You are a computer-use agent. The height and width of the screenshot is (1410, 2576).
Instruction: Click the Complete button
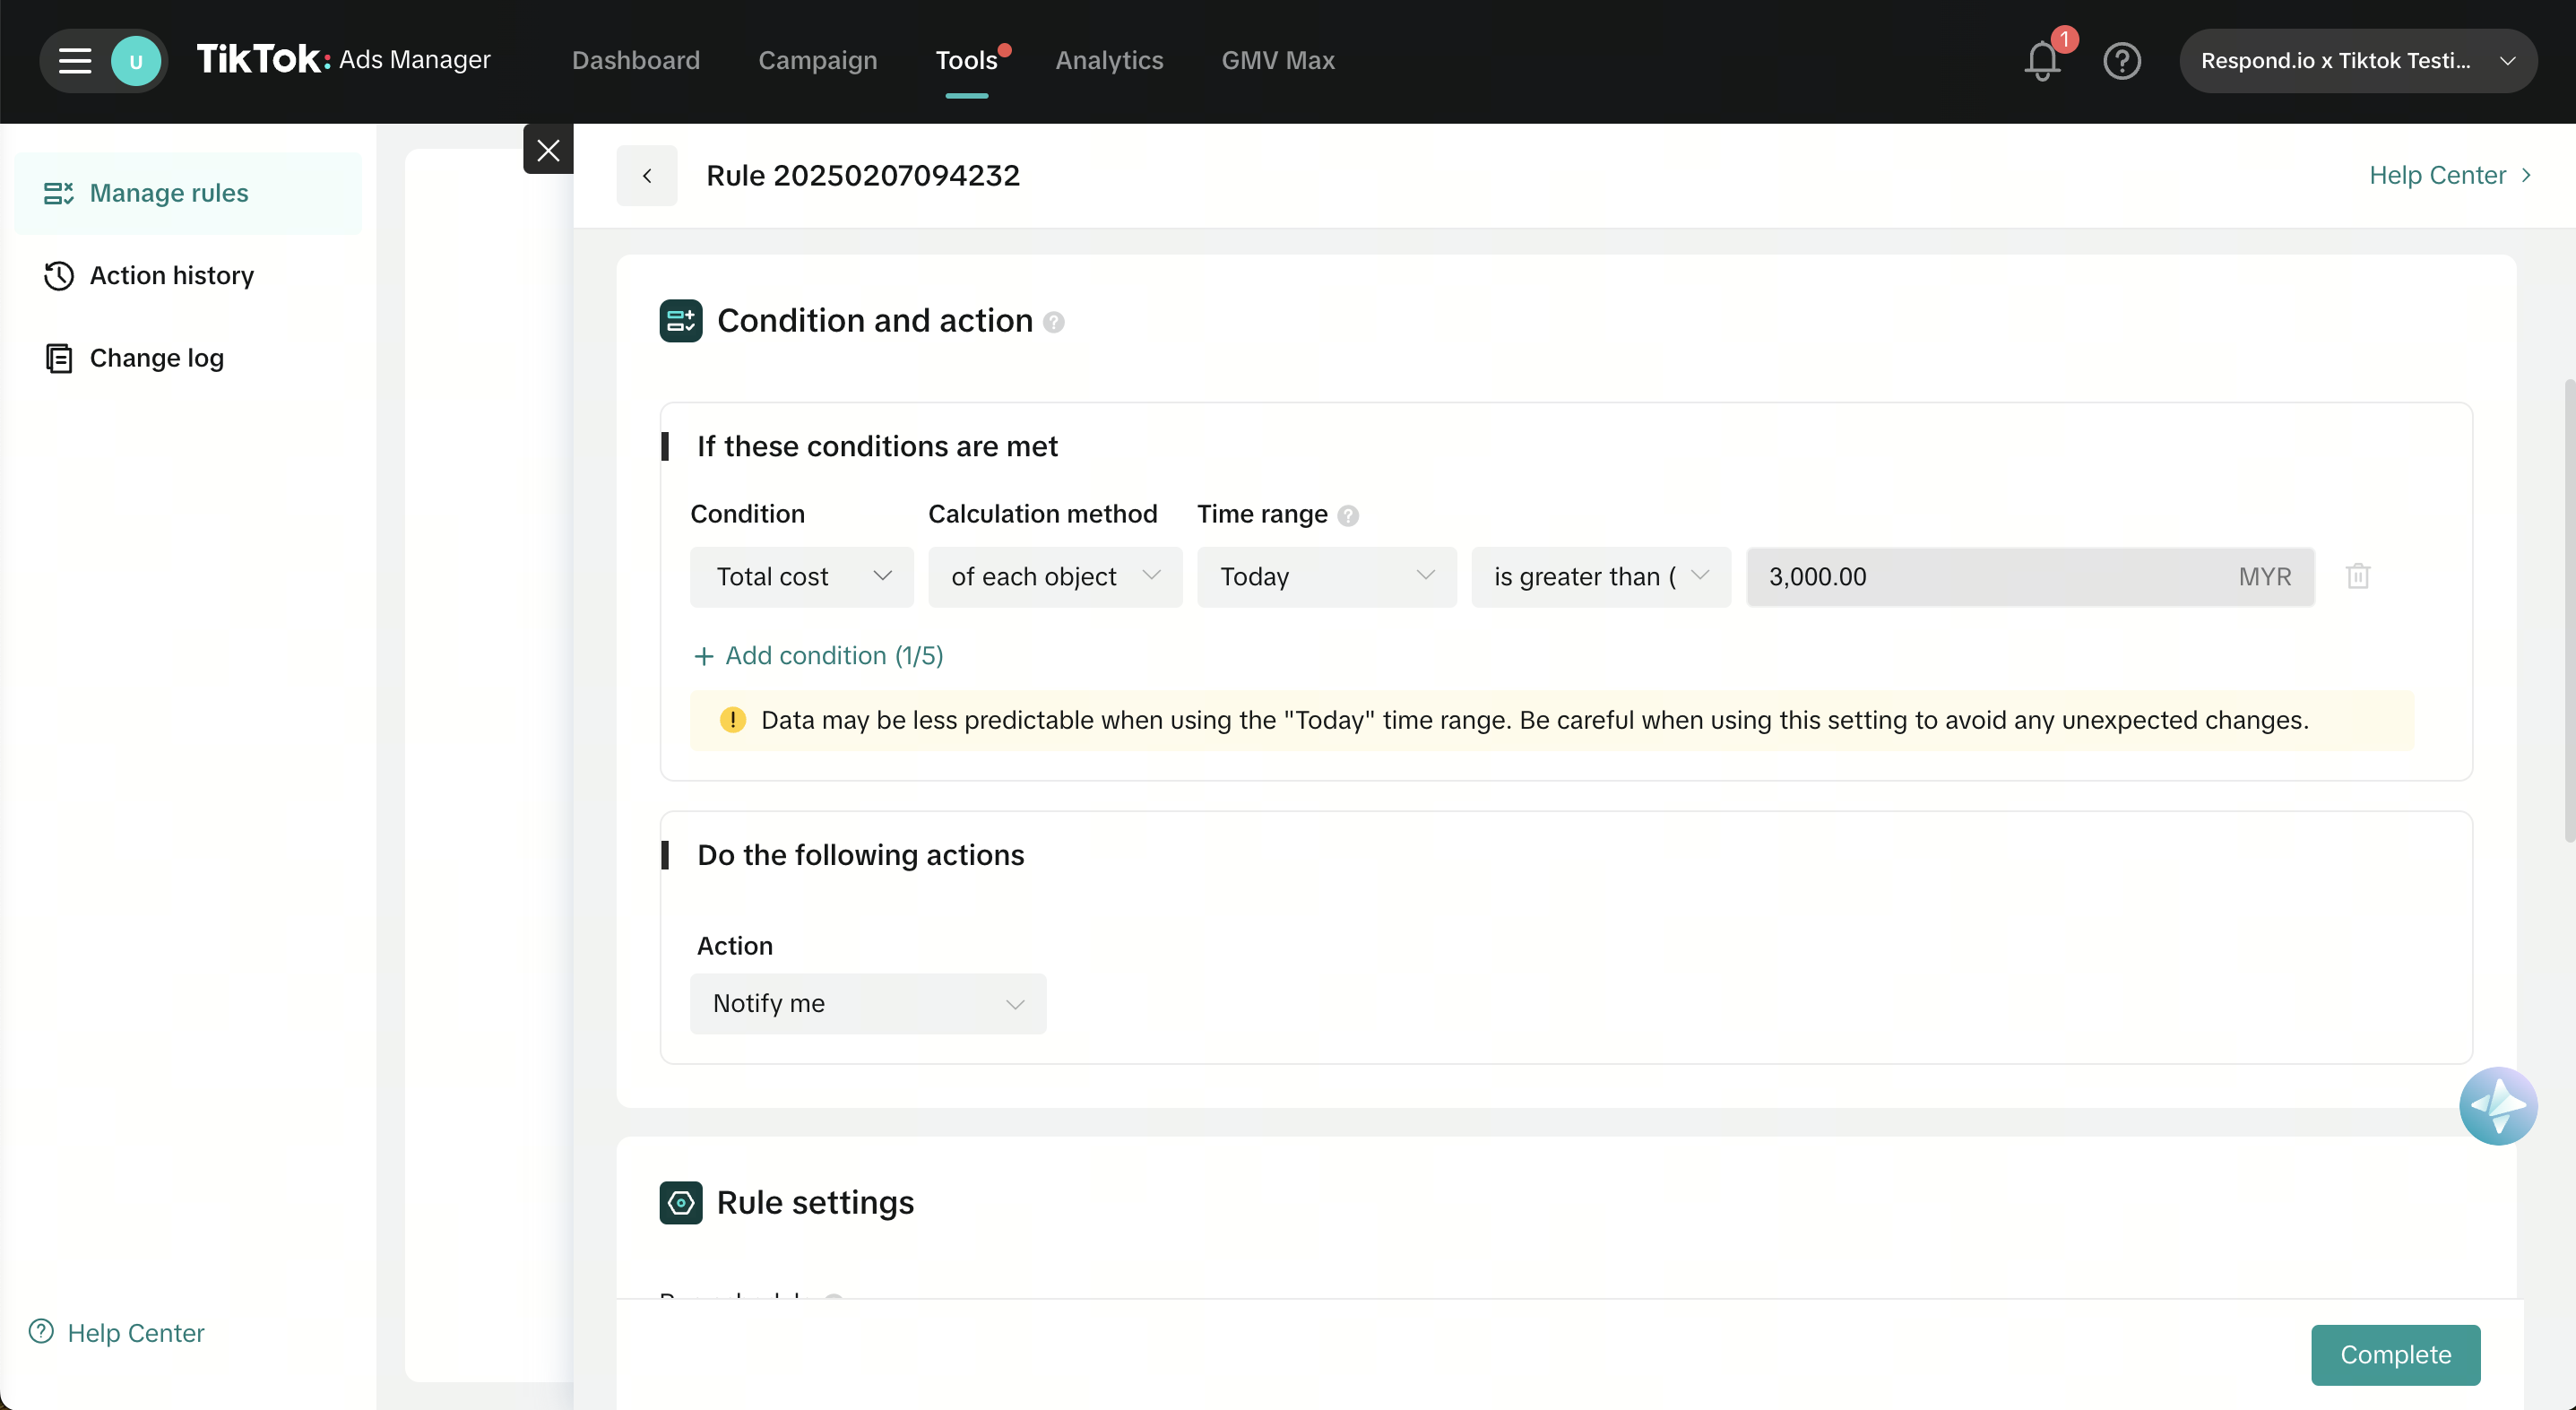(2395, 1354)
